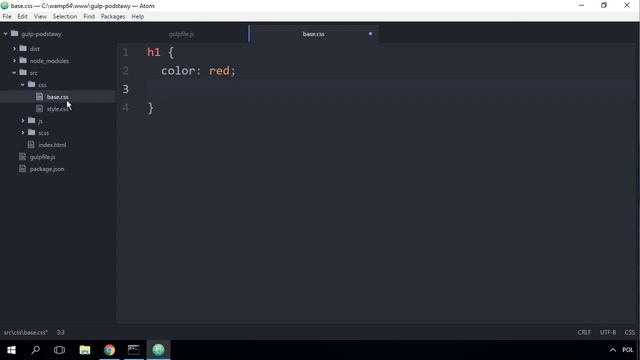Click the src folder icon
Viewport: 640px width, 360px height.
pos(23,73)
